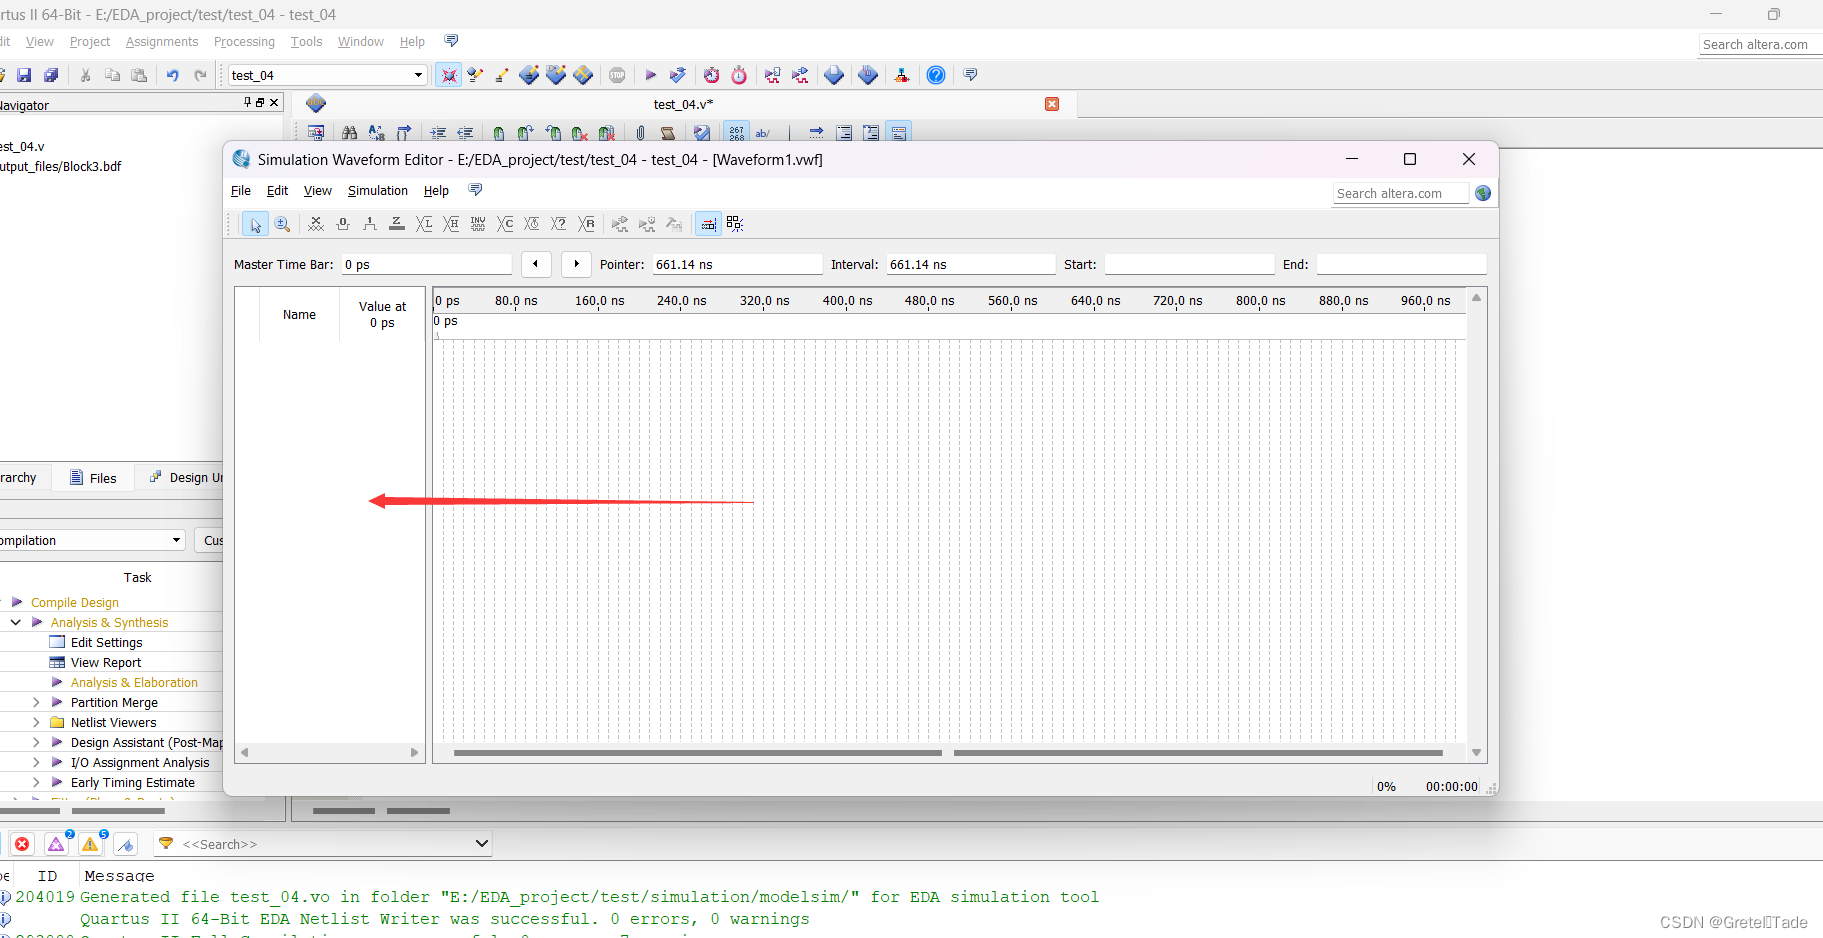Start Compilation with play icon in Quartus toolbar
This screenshot has height=938, width=1823.
pos(650,75)
